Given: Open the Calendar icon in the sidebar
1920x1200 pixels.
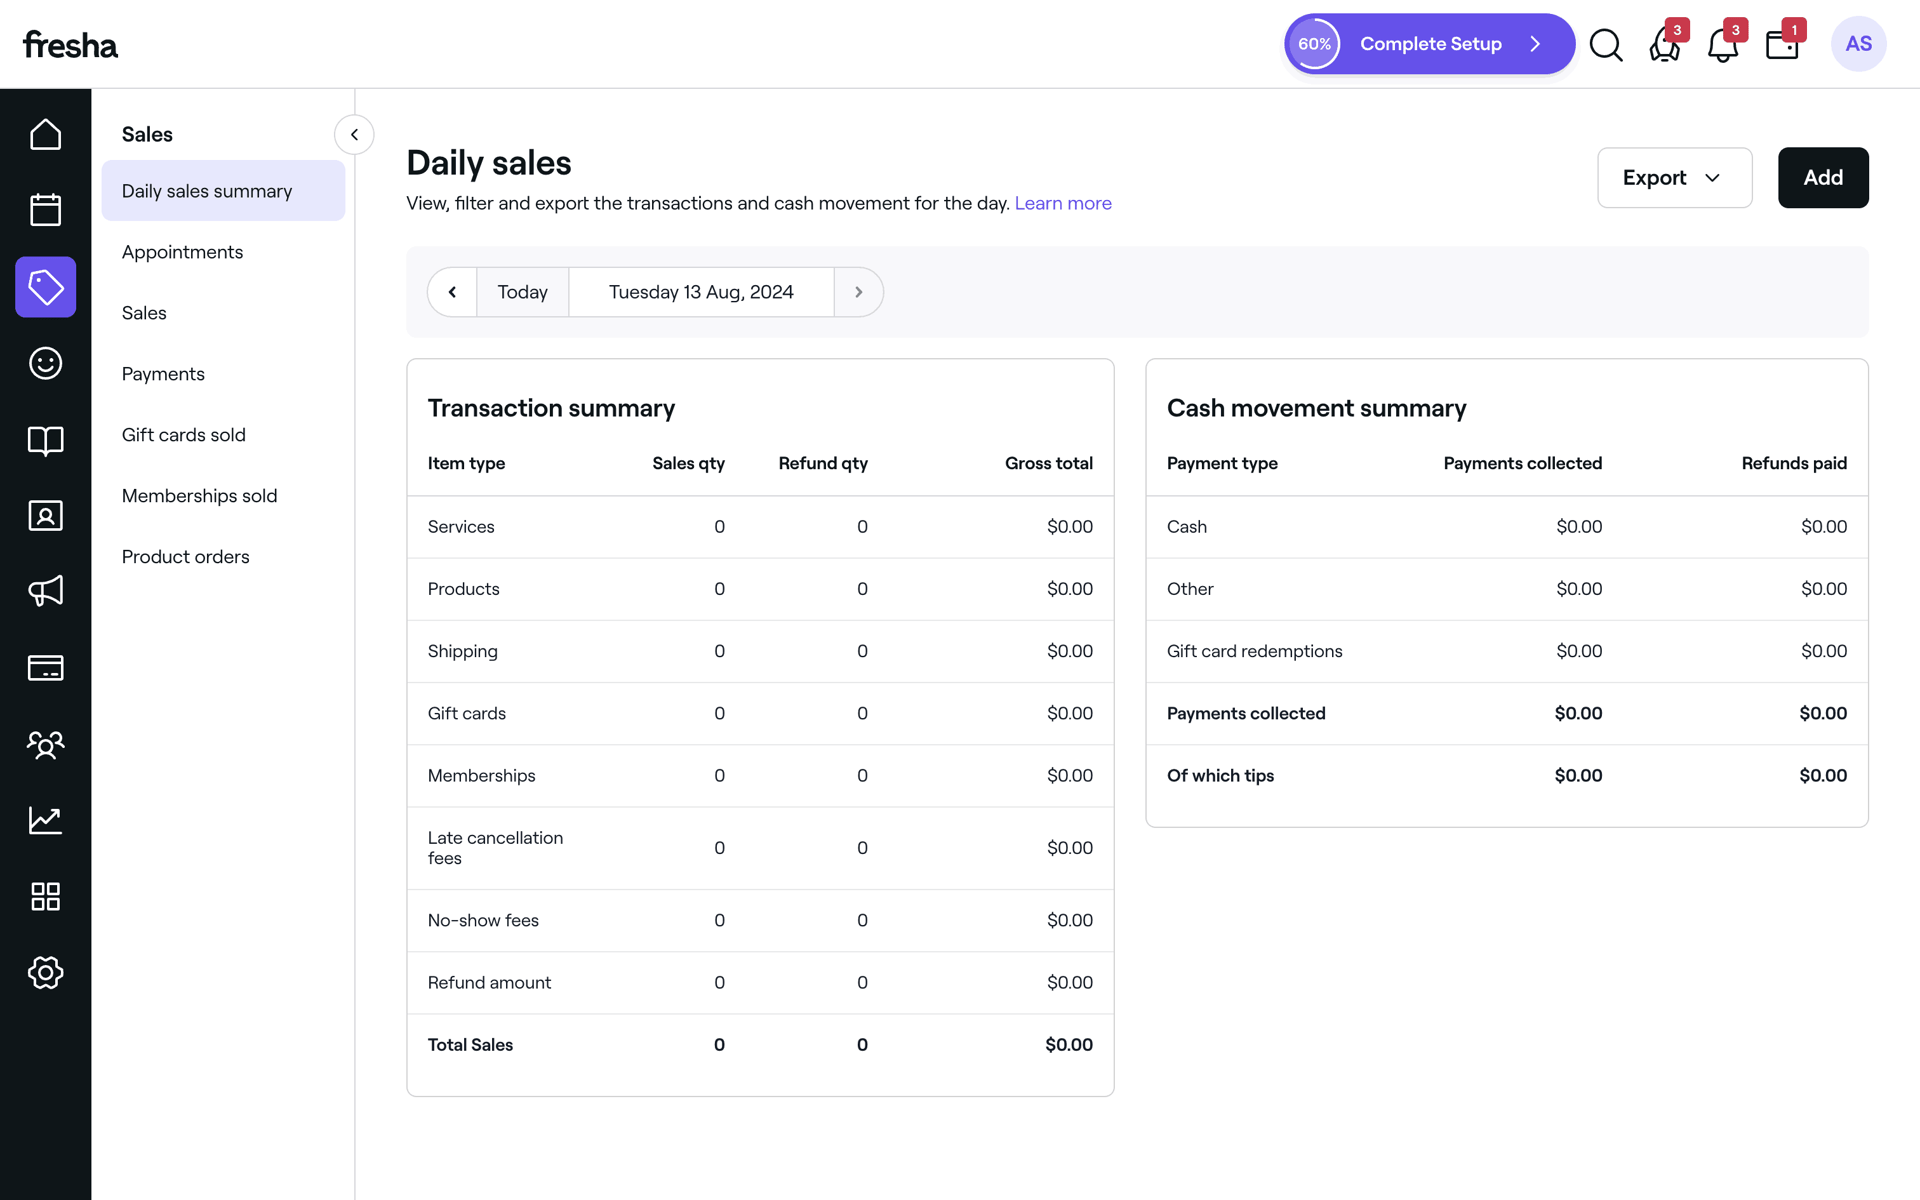Looking at the screenshot, I should (x=45, y=210).
